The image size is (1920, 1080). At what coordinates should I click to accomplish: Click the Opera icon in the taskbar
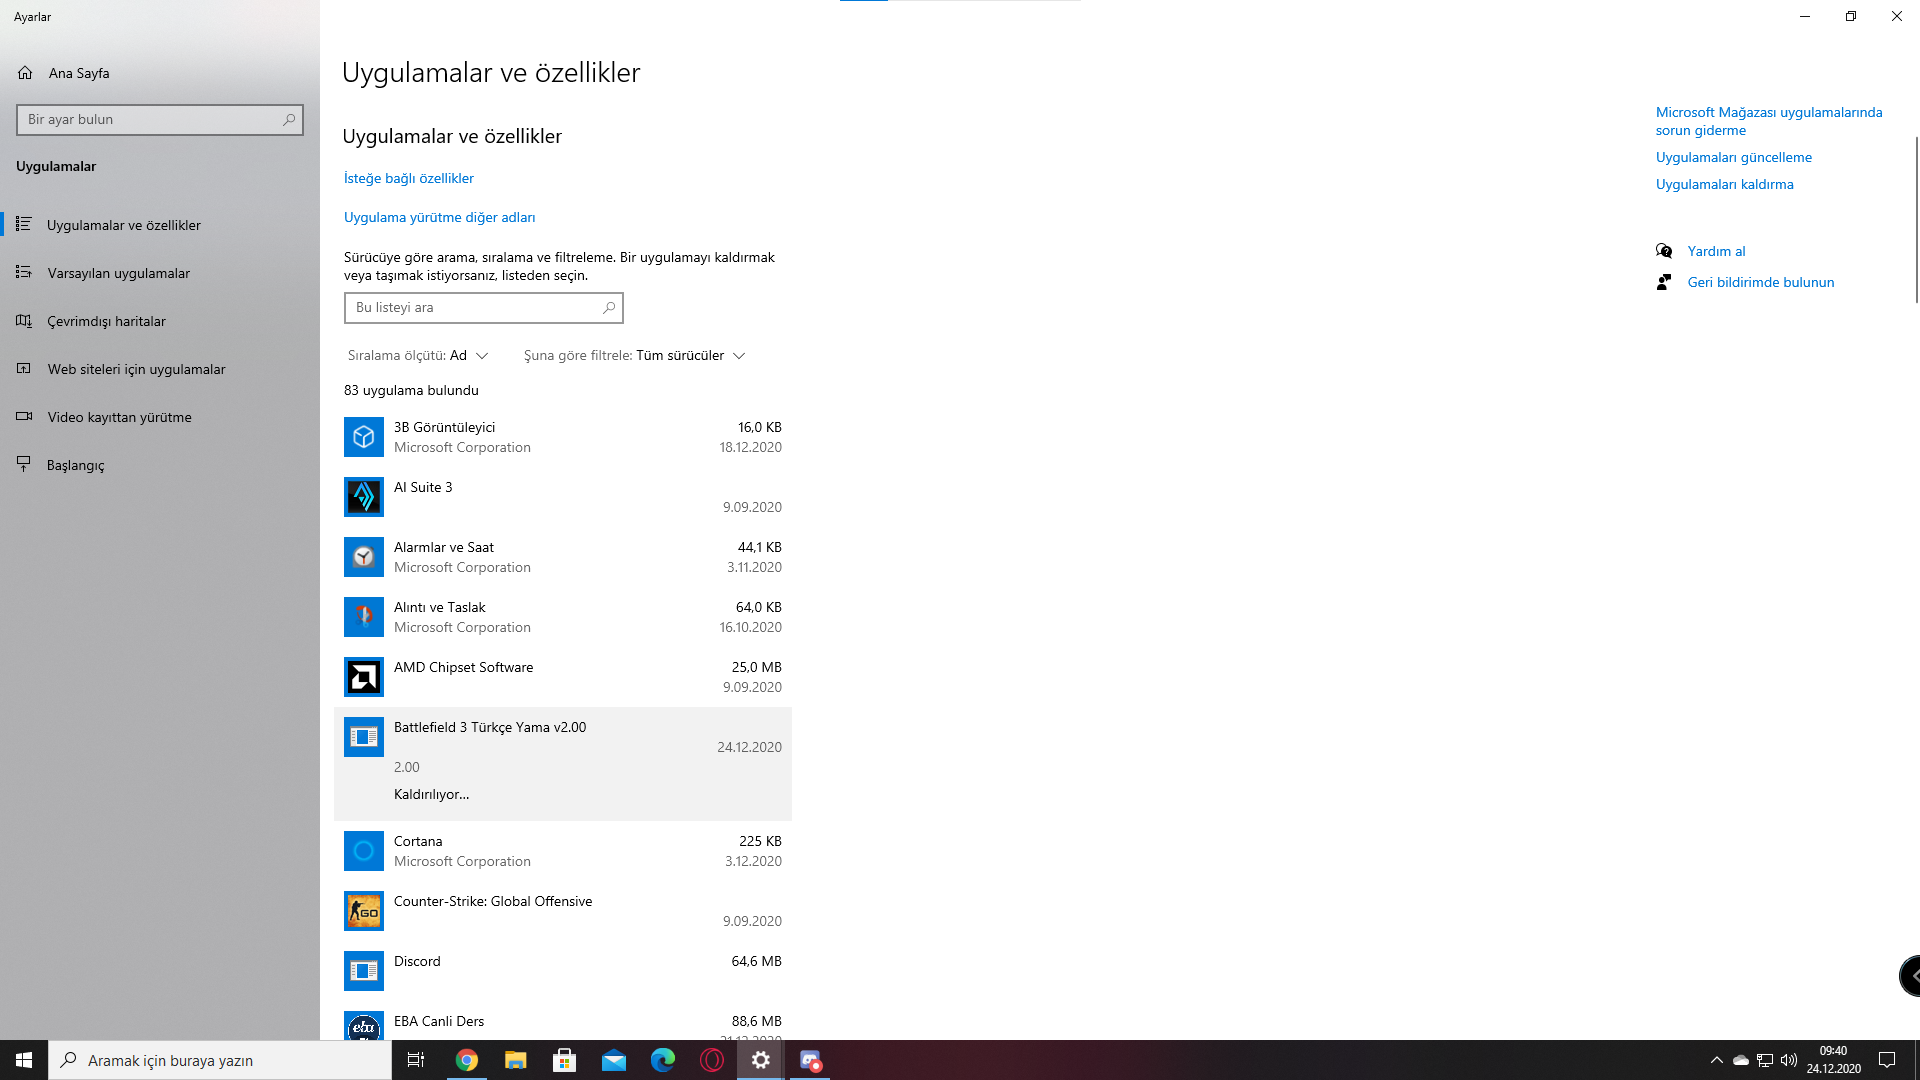pyautogui.click(x=712, y=1060)
